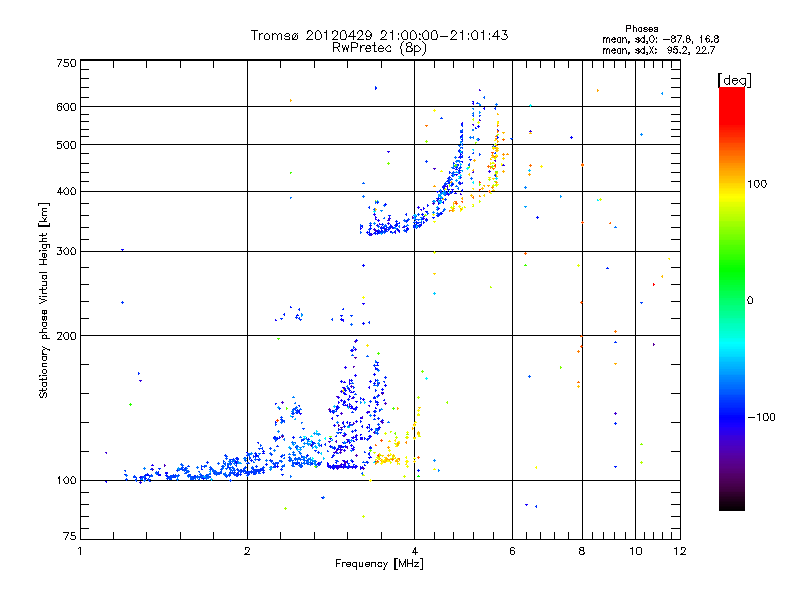800x600 pixels.
Task: Pick the yellow colorbar band beside 100
Action: coord(731,184)
